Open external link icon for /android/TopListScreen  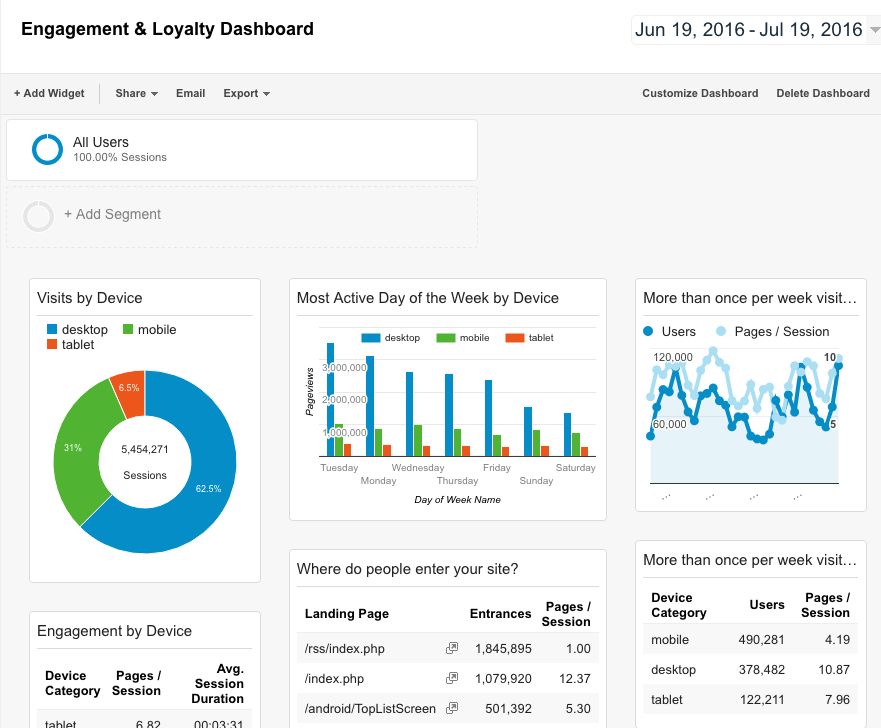pos(452,709)
